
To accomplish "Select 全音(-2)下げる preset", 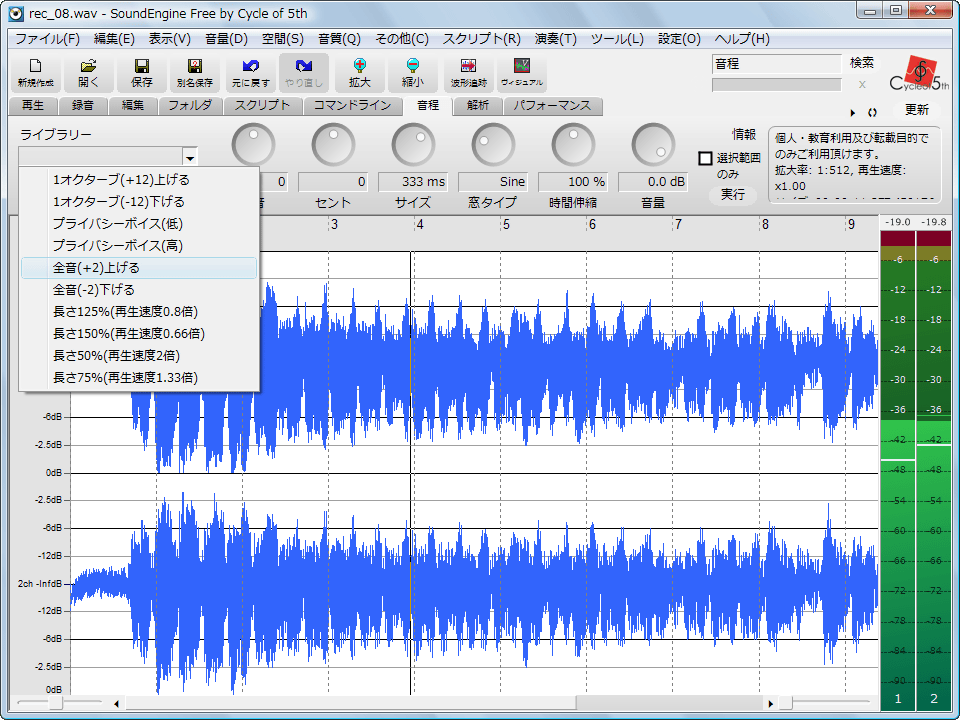I will [138, 290].
